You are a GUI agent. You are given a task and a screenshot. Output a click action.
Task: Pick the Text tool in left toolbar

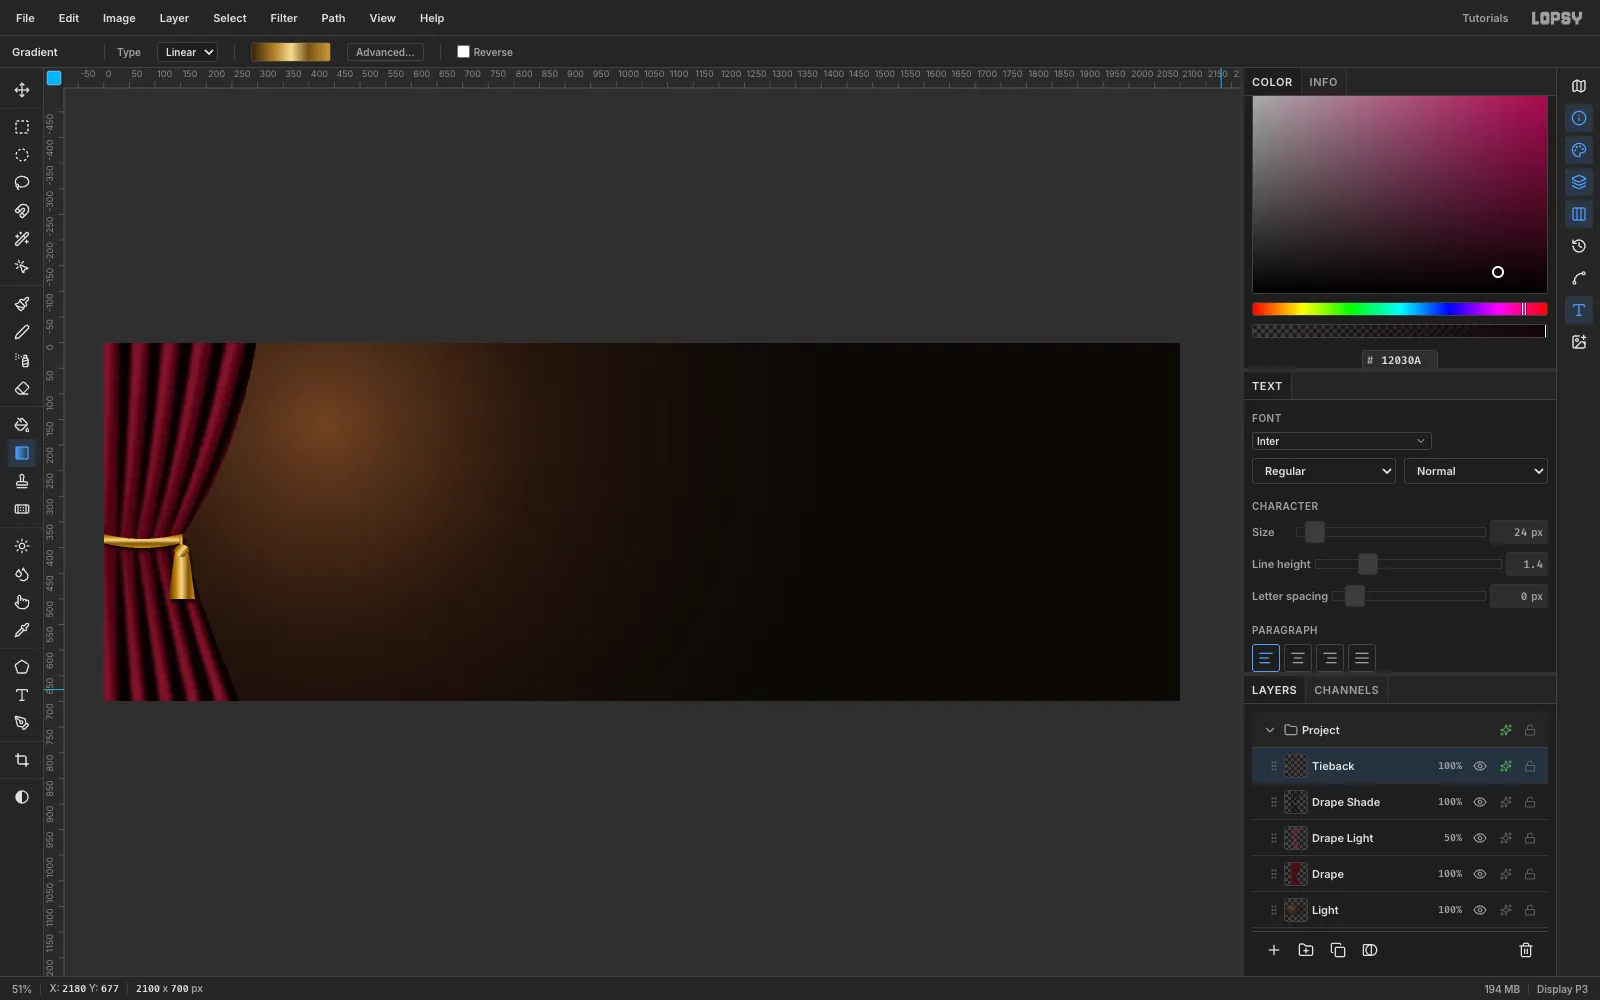[22, 695]
